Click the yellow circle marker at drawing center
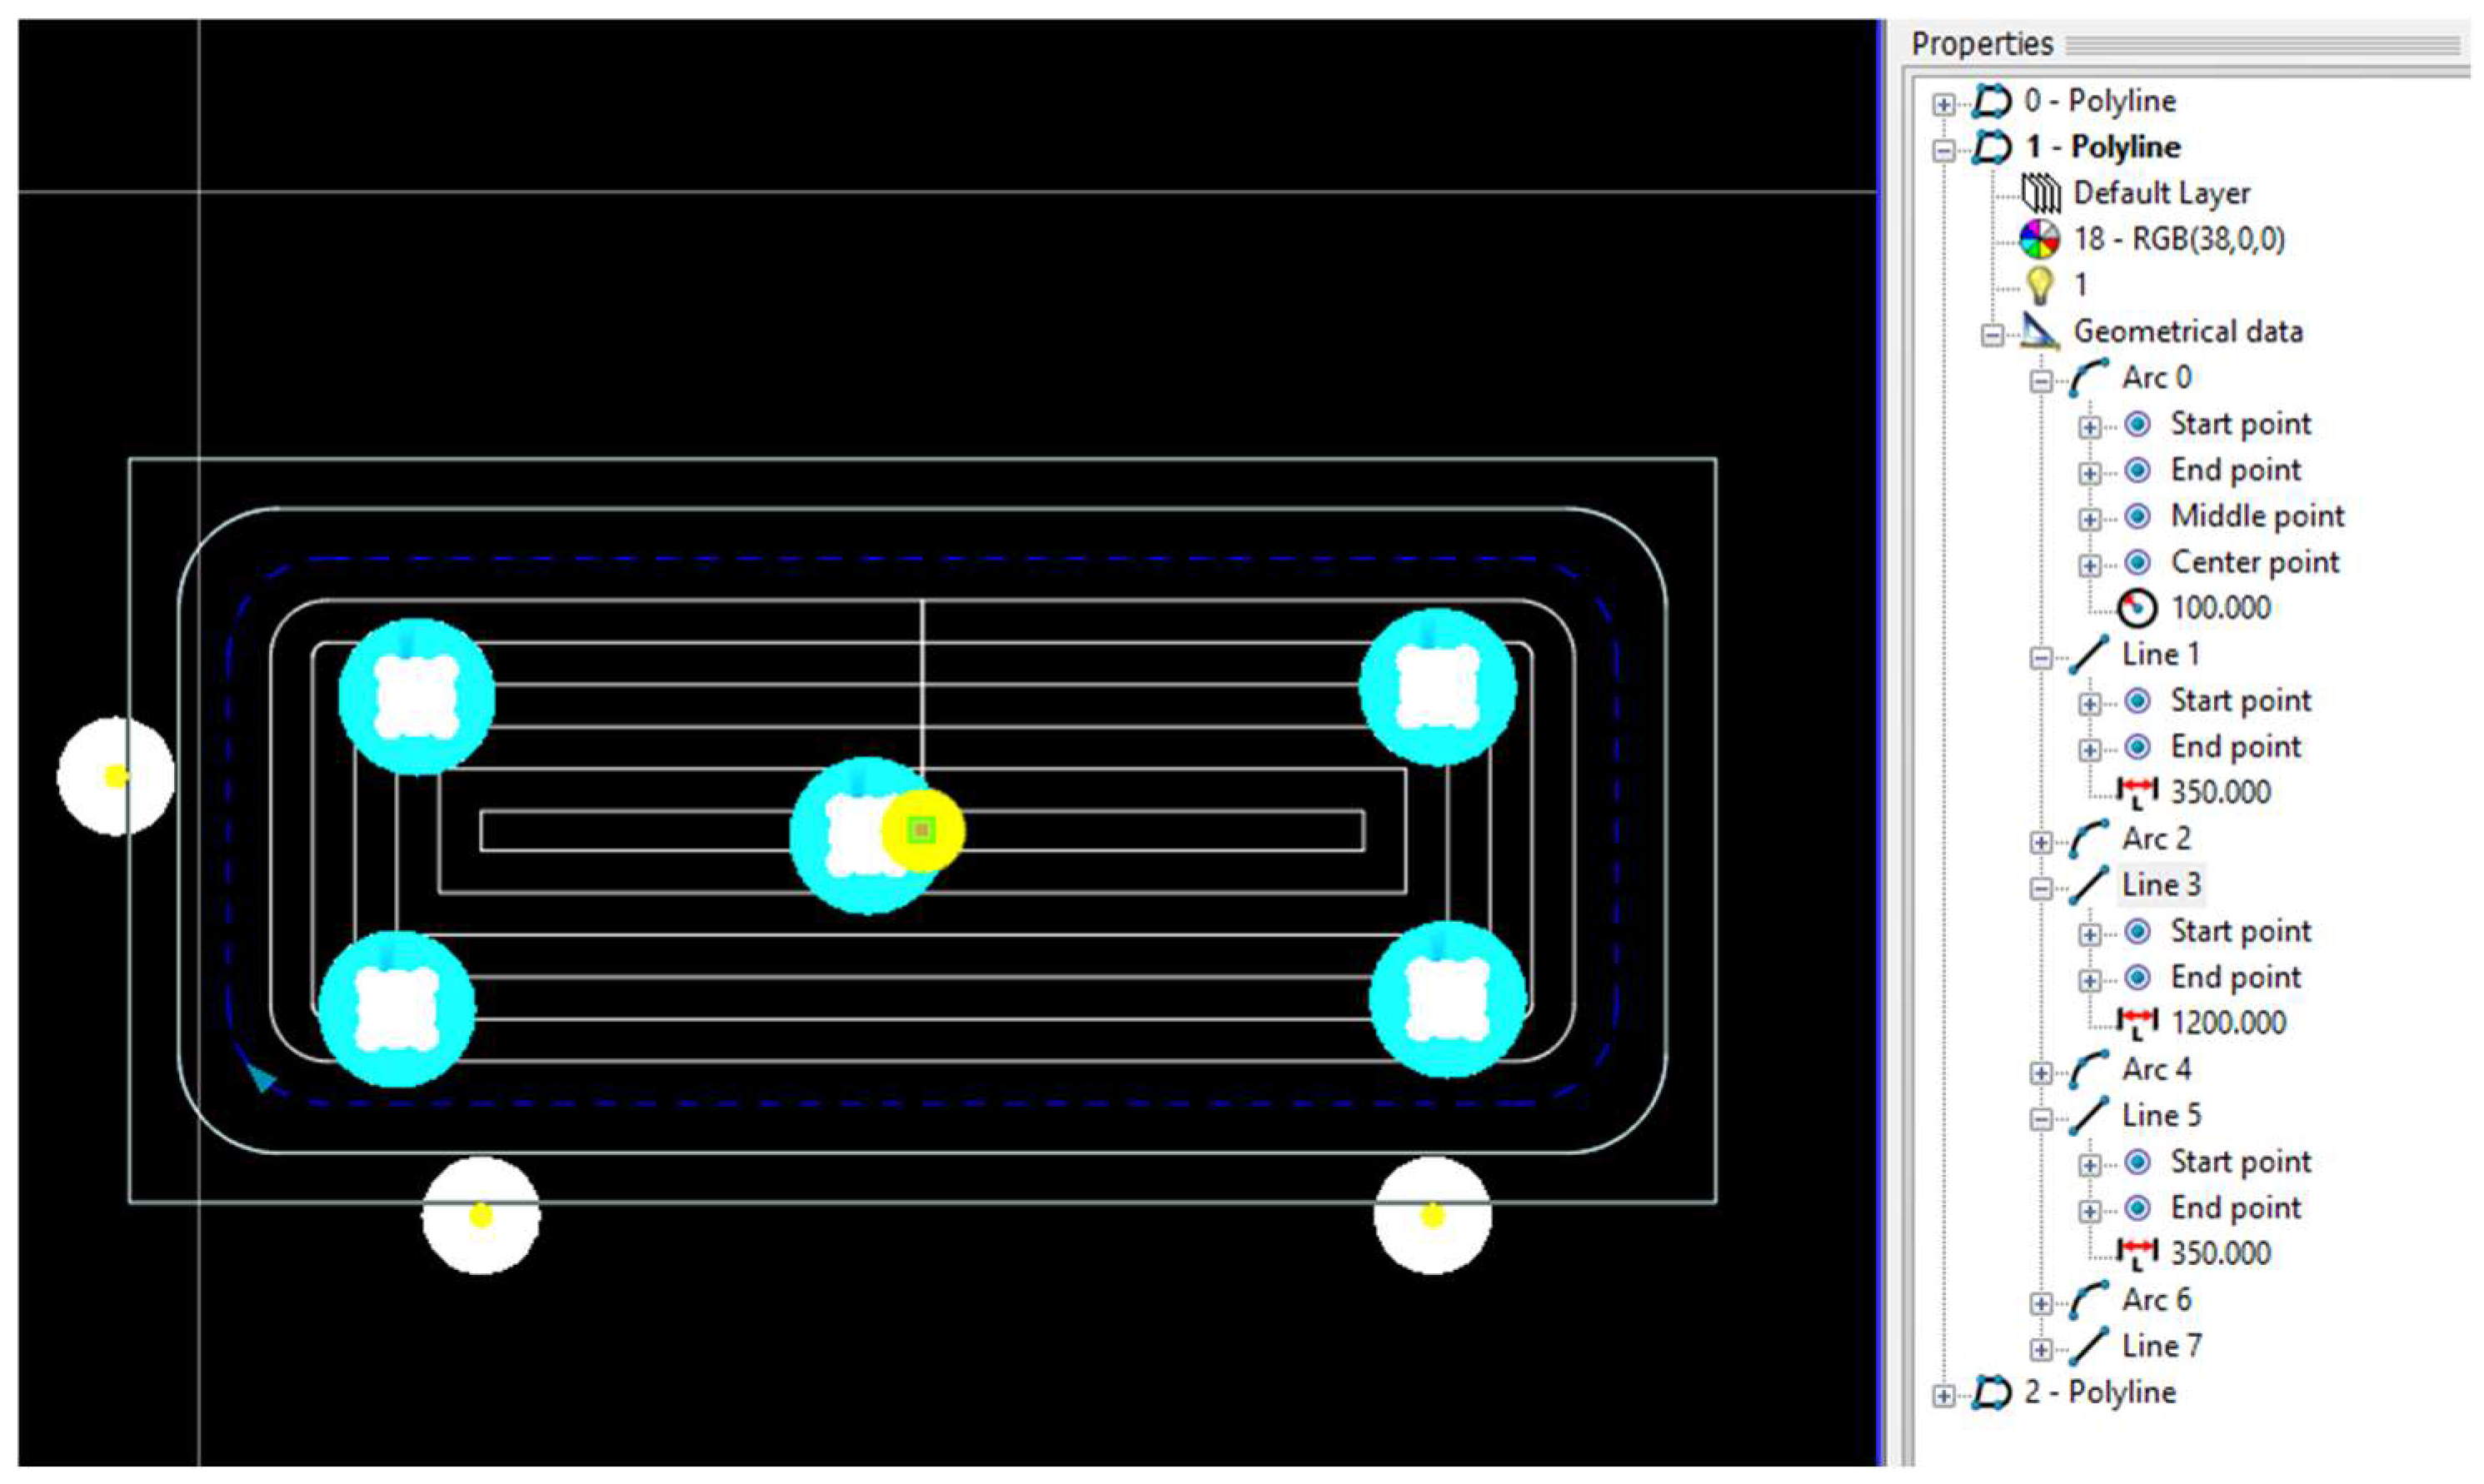Screen dimensions: 2484x1484 coord(922,830)
